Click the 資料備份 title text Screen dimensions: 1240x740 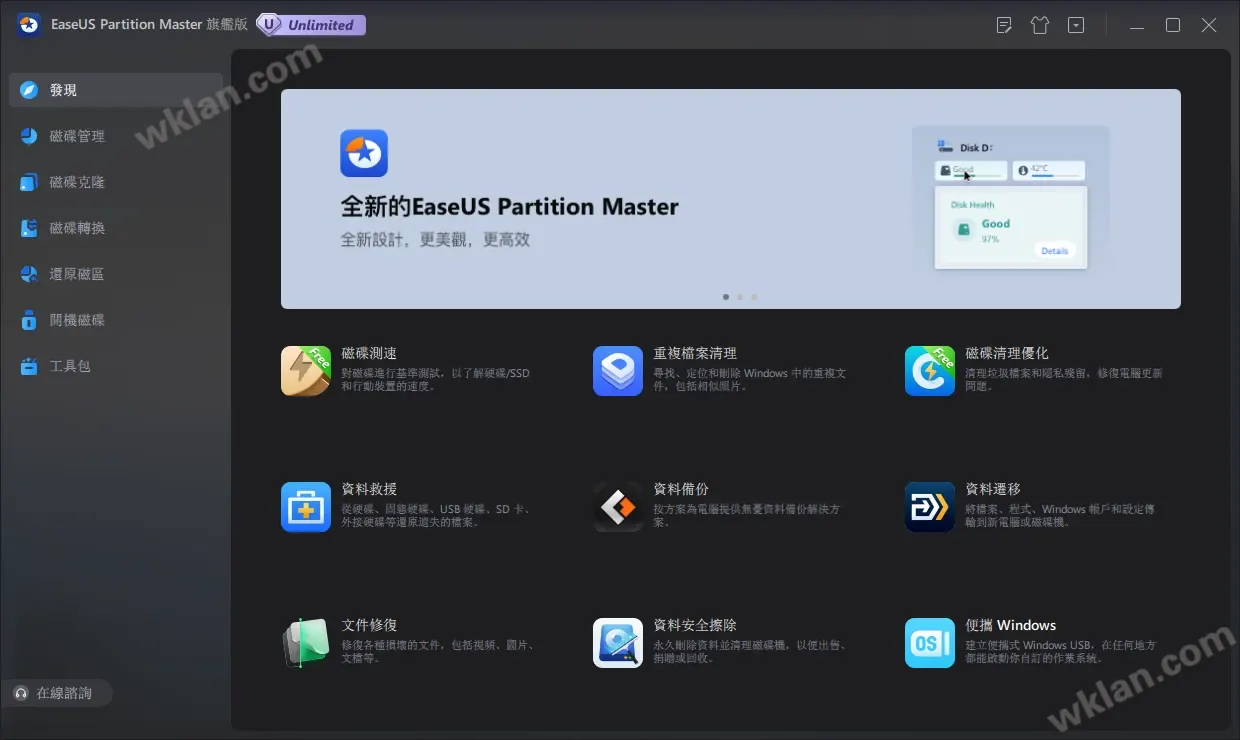click(x=681, y=489)
